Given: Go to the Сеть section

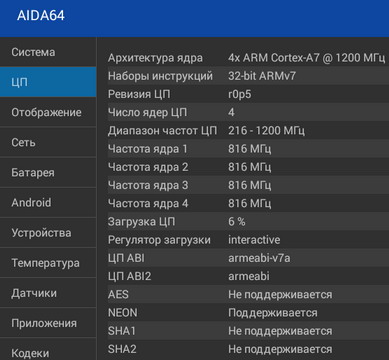Looking at the screenshot, I should [x=48, y=142].
